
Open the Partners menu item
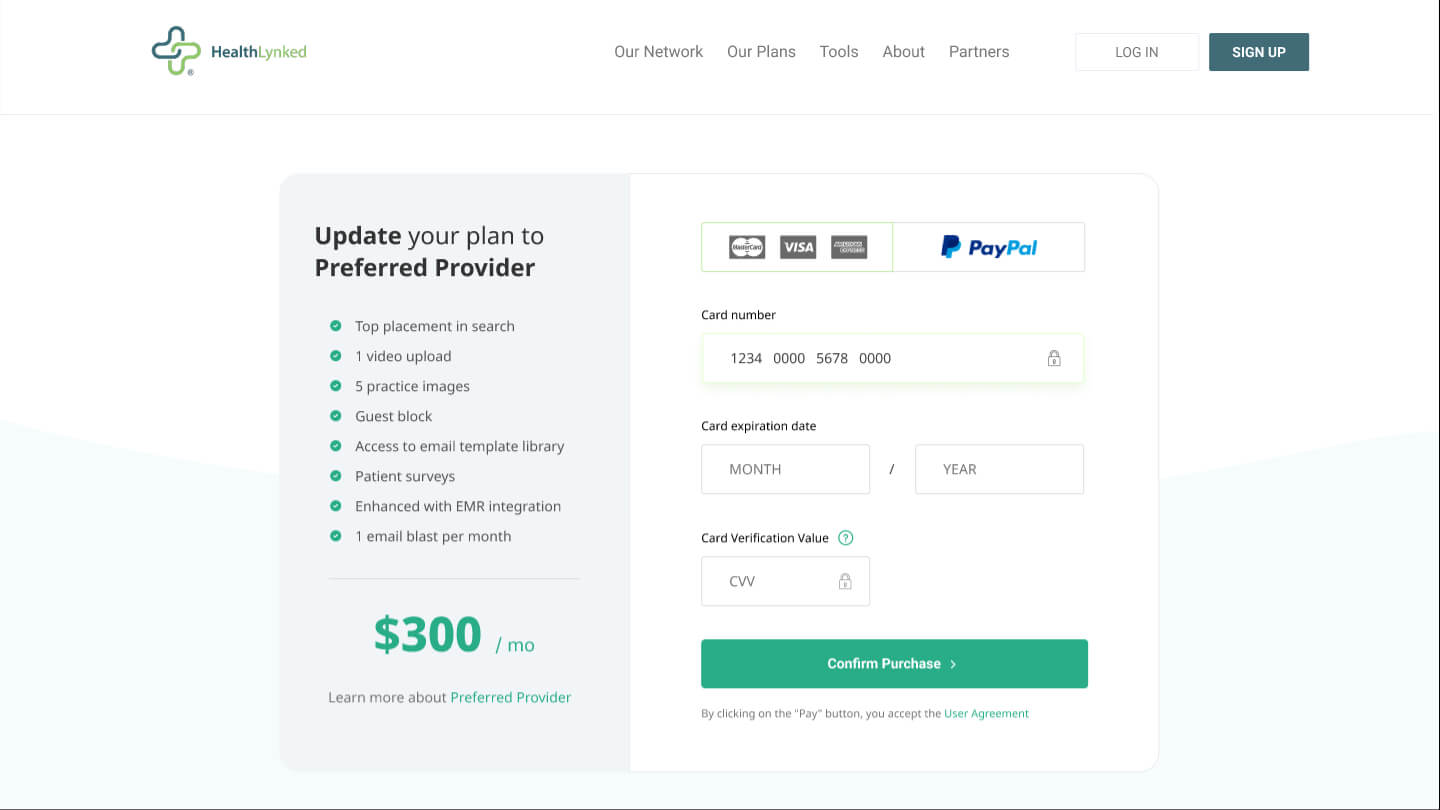(x=979, y=52)
